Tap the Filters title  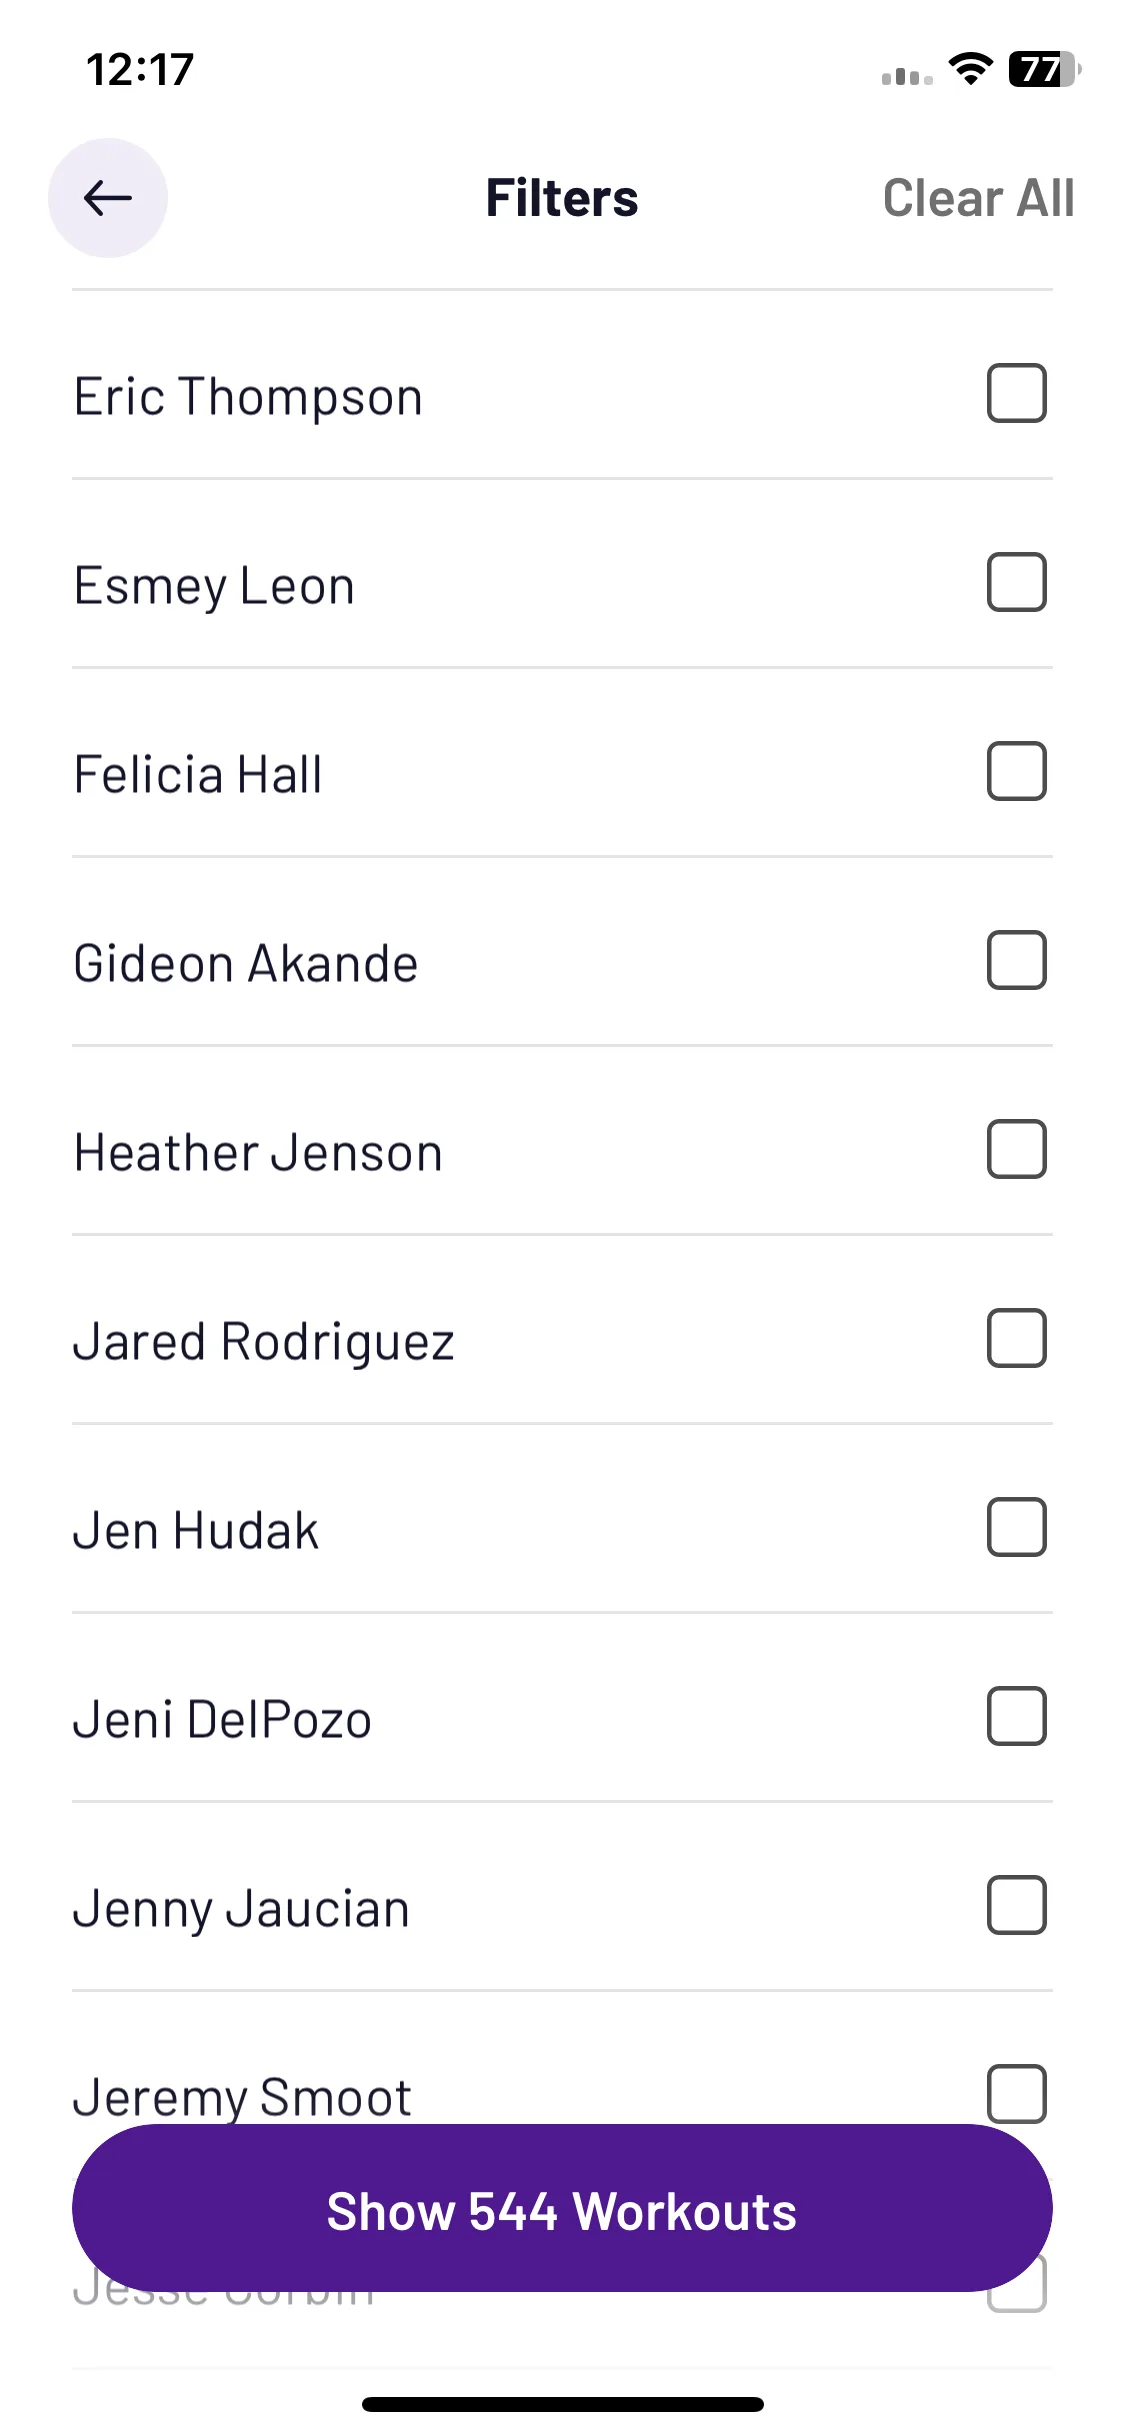pos(562,198)
